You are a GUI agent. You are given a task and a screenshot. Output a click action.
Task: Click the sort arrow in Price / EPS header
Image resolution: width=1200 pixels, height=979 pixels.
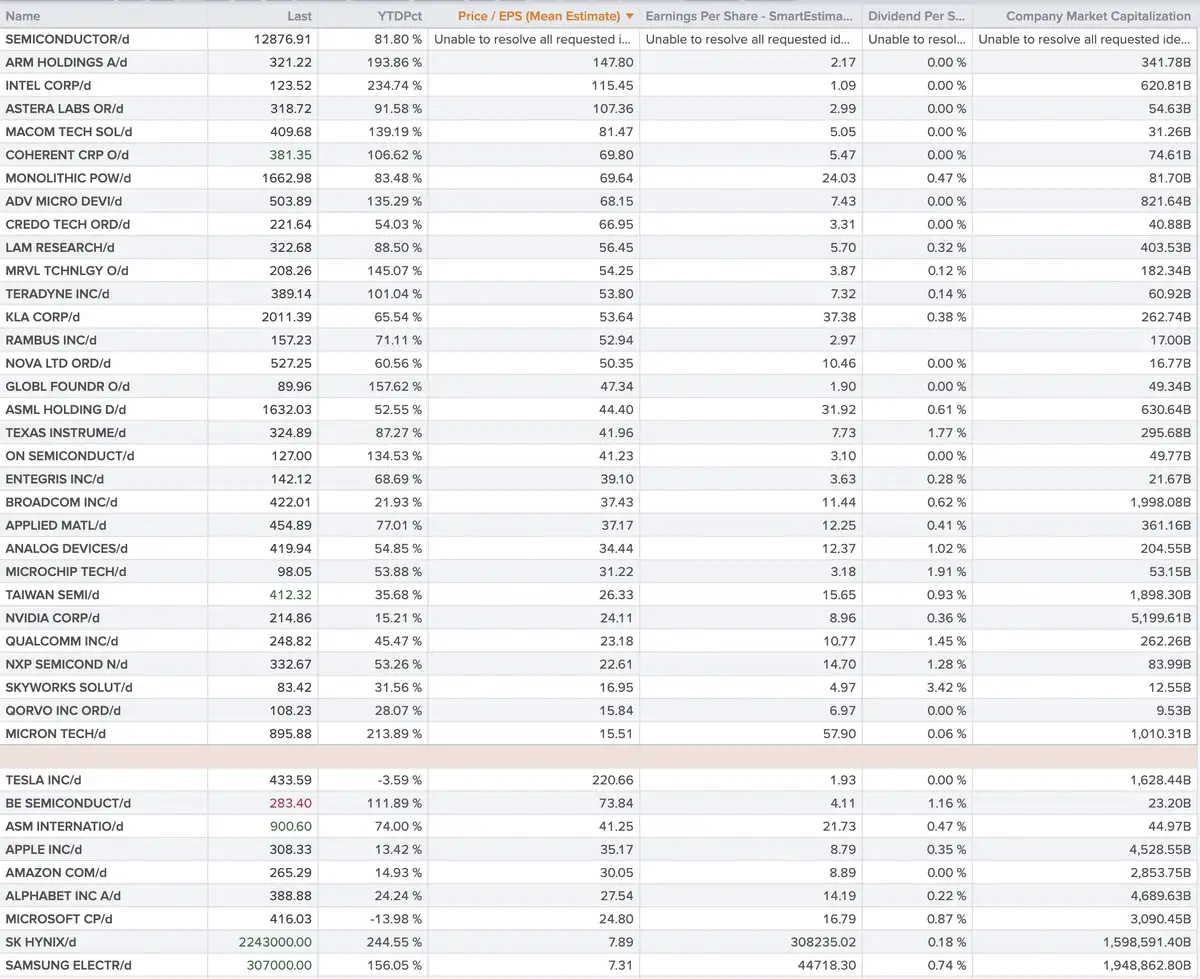coord(629,16)
